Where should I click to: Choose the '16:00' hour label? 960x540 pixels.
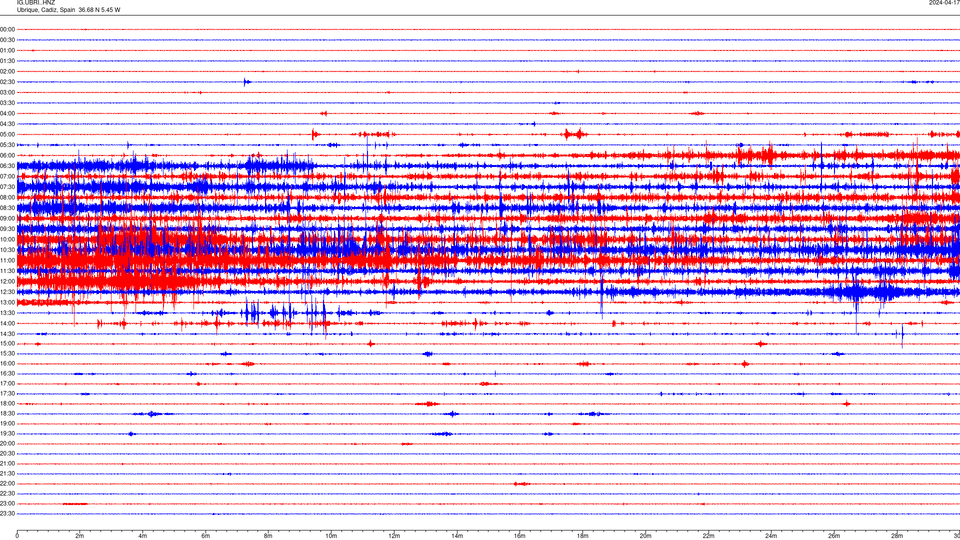7,364
